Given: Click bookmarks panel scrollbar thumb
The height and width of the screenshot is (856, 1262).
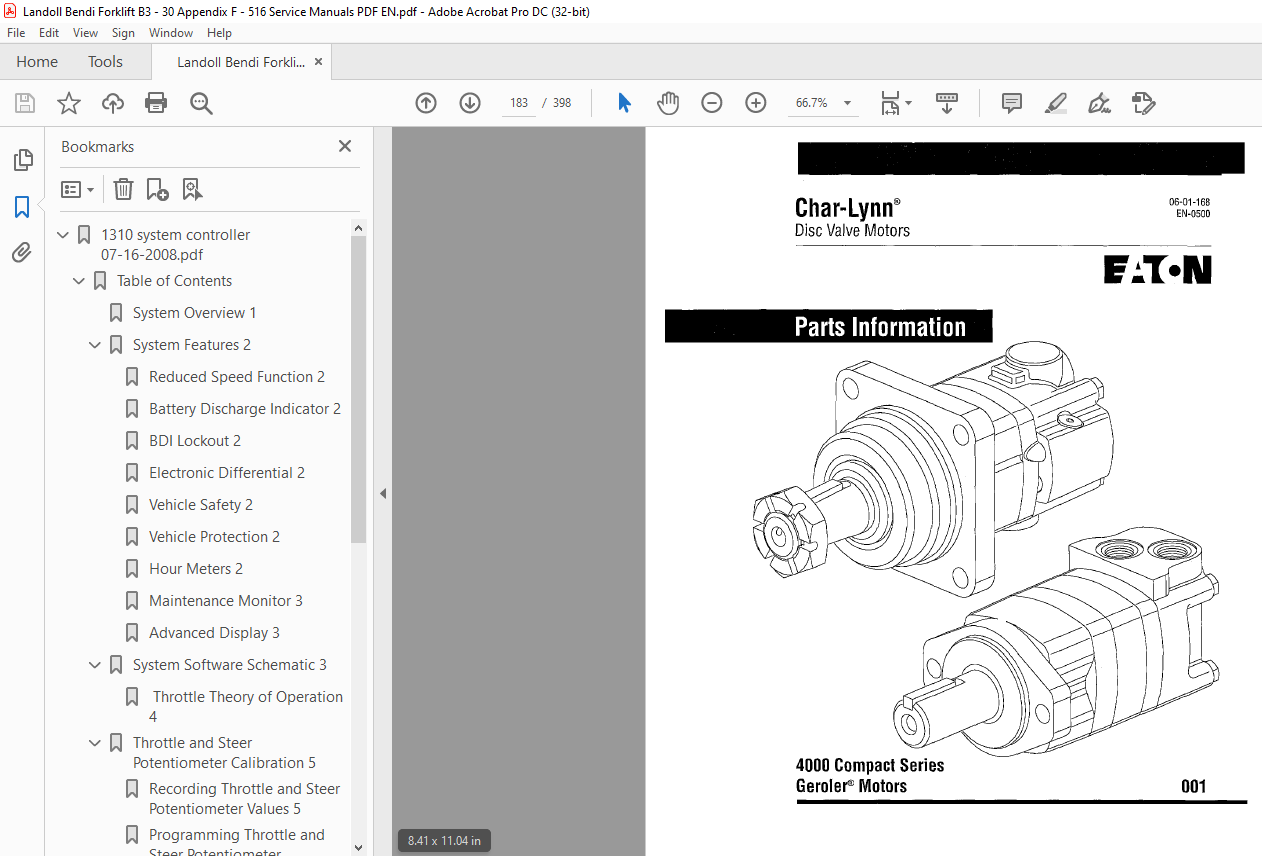Looking at the screenshot, I should [x=359, y=390].
